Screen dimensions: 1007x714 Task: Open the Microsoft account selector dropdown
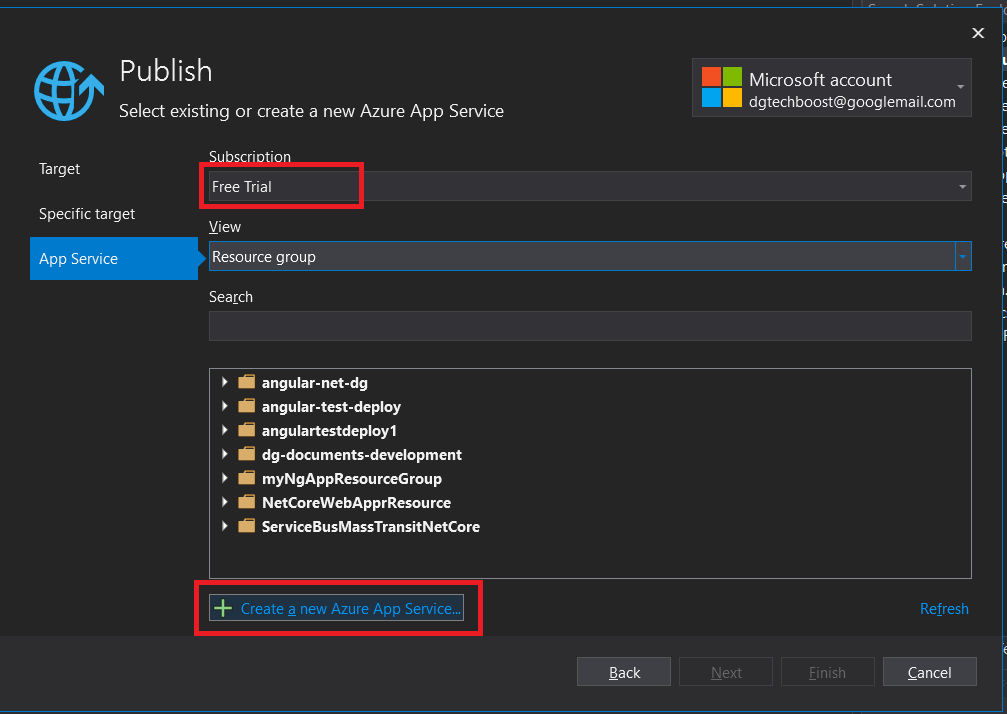pyautogui.click(x=960, y=88)
